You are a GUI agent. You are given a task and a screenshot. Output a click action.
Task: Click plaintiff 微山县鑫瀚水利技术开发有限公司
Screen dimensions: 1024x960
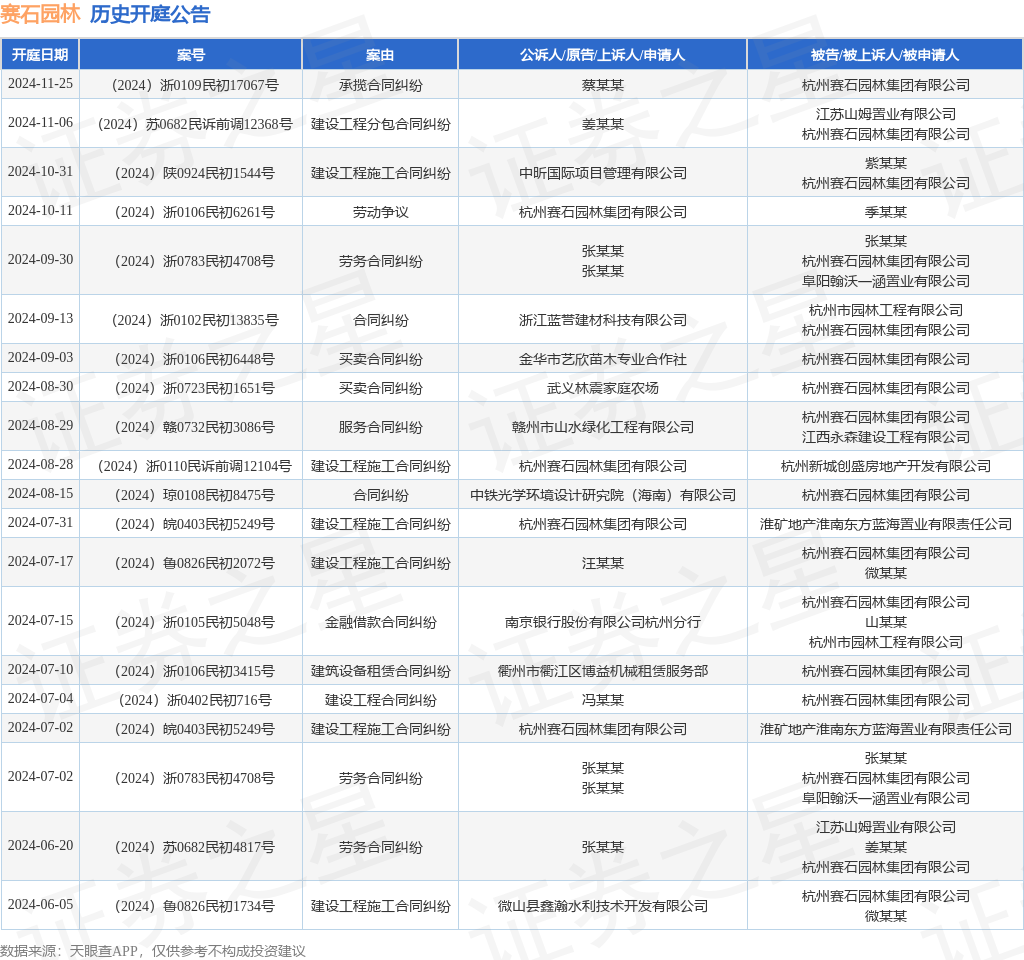click(603, 906)
